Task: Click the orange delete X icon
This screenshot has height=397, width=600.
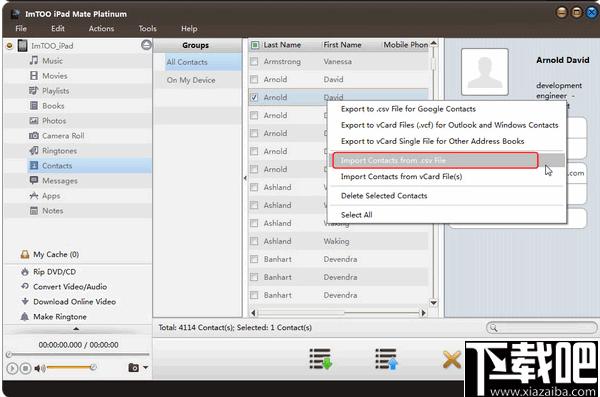Action: pyautogui.click(x=452, y=360)
